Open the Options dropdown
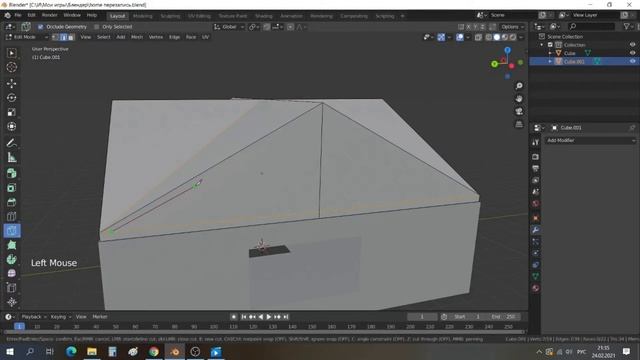This screenshot has width=640, height=360. (x=512, y=27)
